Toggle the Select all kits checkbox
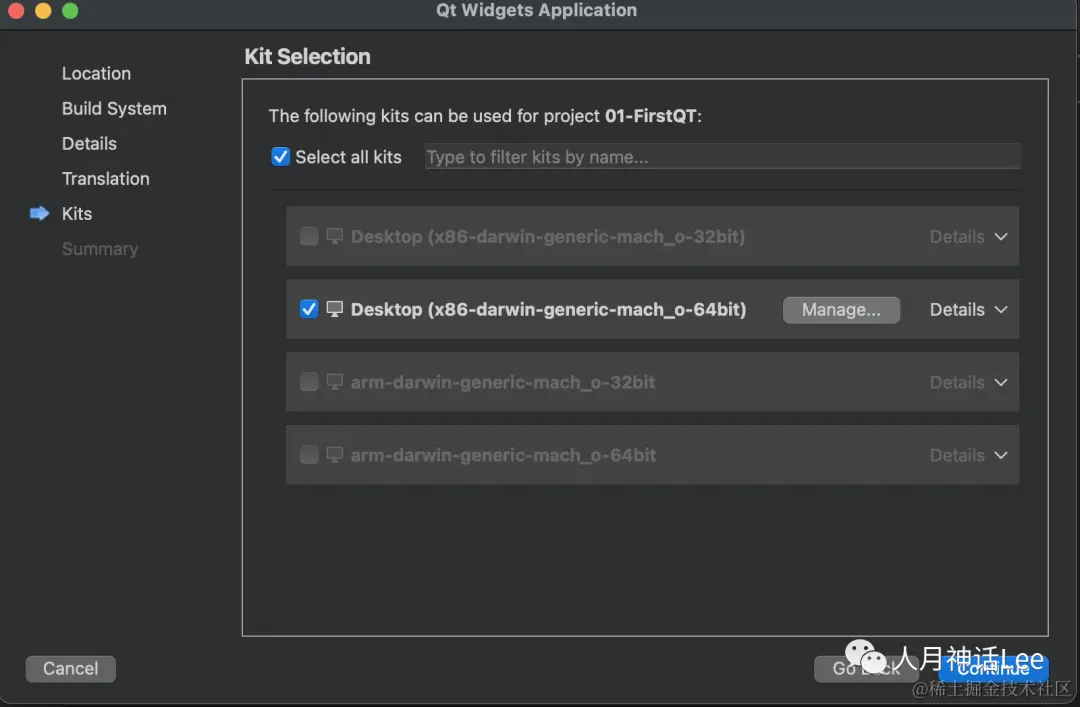The image size is (1080, 707). click(x=280, y=156)
